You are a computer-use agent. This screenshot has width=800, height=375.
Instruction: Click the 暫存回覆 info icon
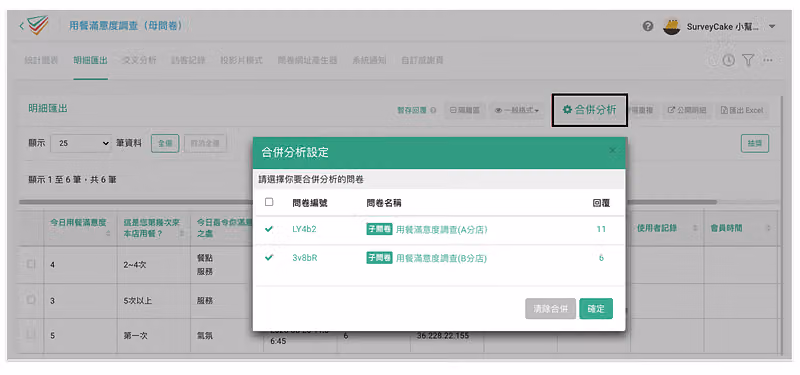[x=433, y=110]
